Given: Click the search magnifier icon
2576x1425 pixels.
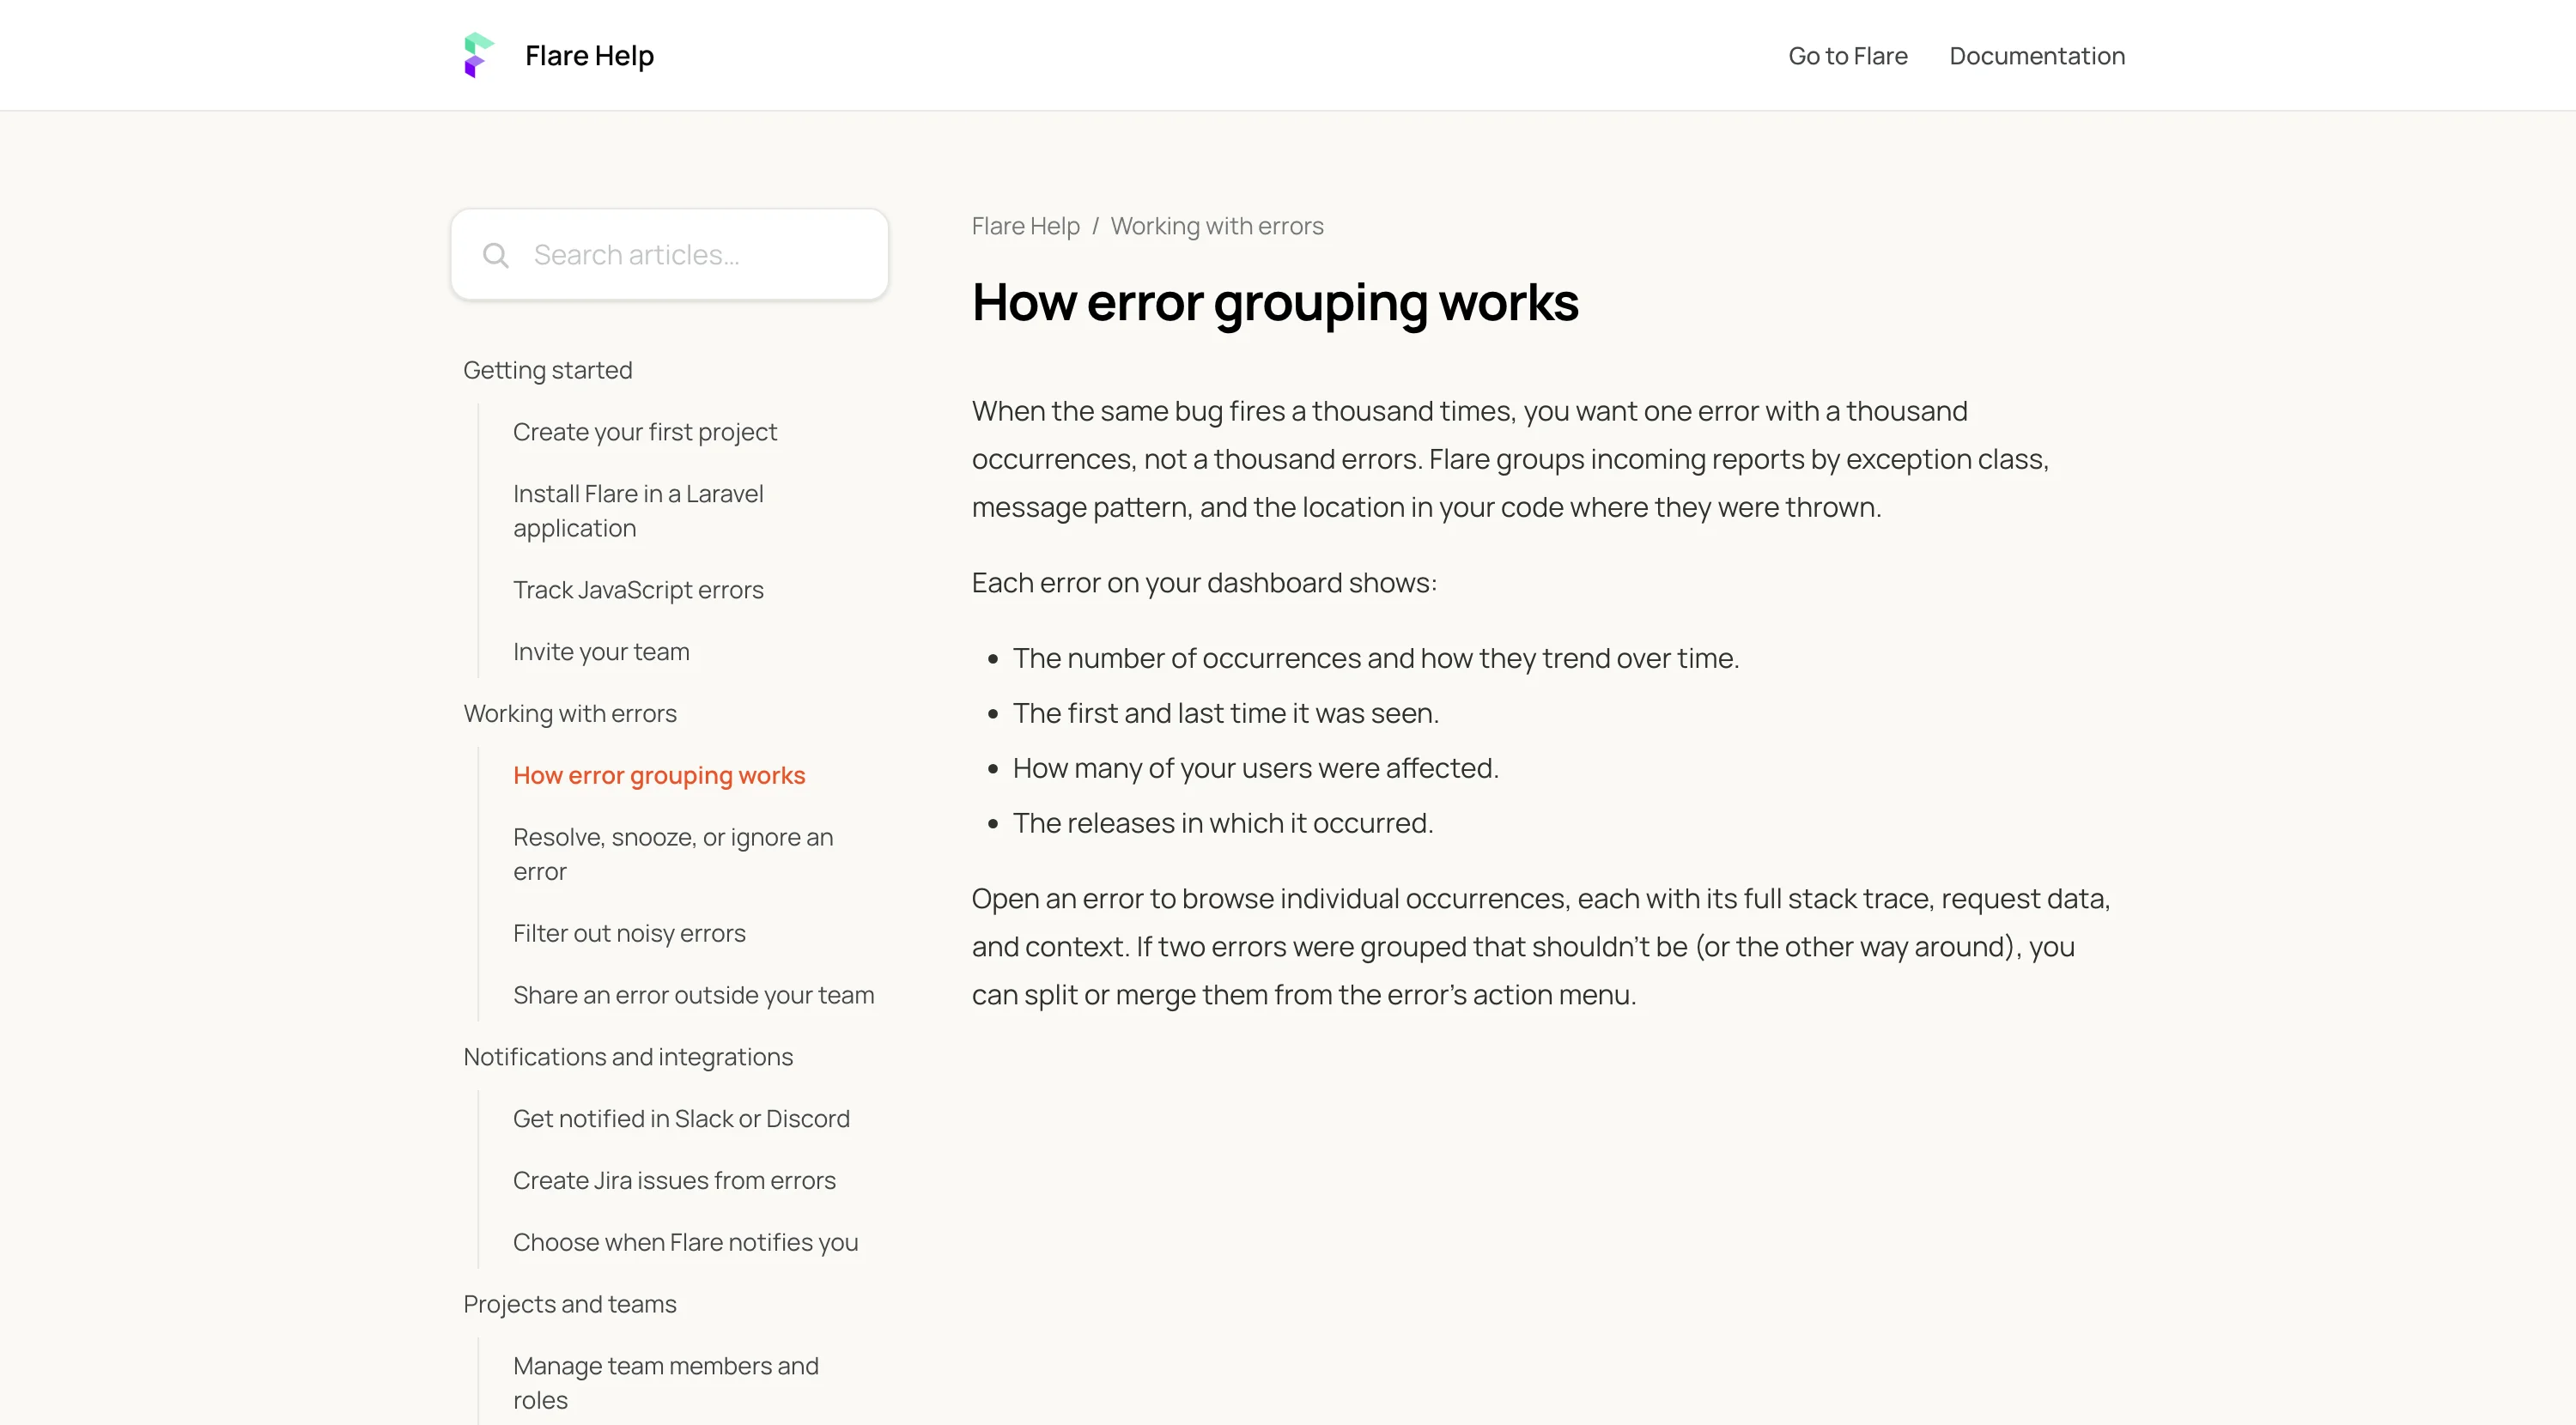Looking at the screenshot, I should [495, 255].
